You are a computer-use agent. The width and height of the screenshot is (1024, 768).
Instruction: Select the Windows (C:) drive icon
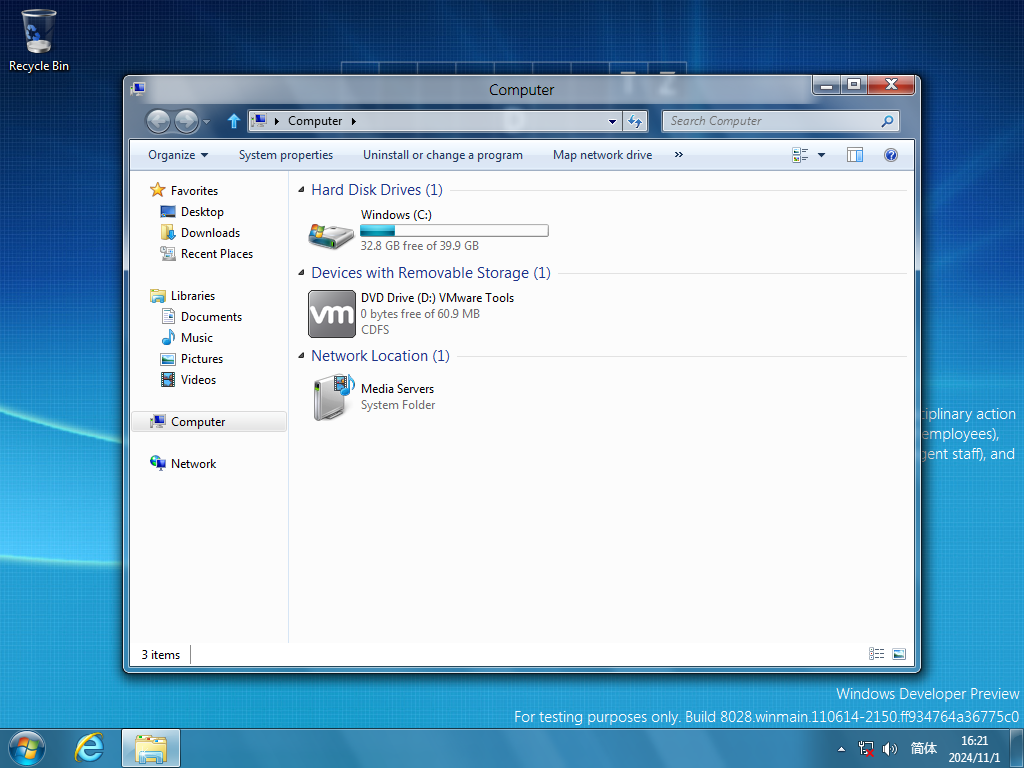[332, 234]
